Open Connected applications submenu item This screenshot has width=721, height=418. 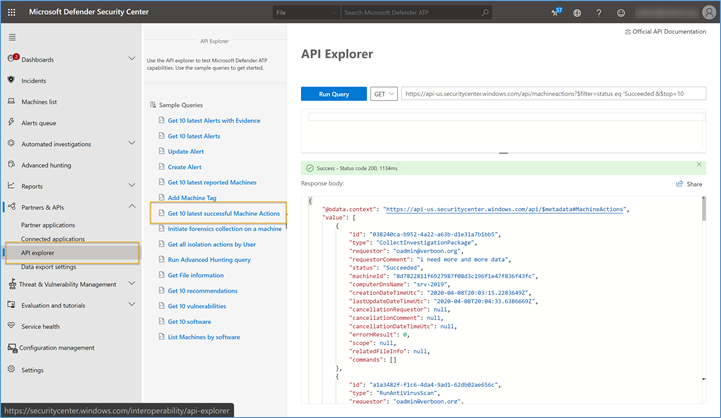pyautogui.click(x=53, y=239)
